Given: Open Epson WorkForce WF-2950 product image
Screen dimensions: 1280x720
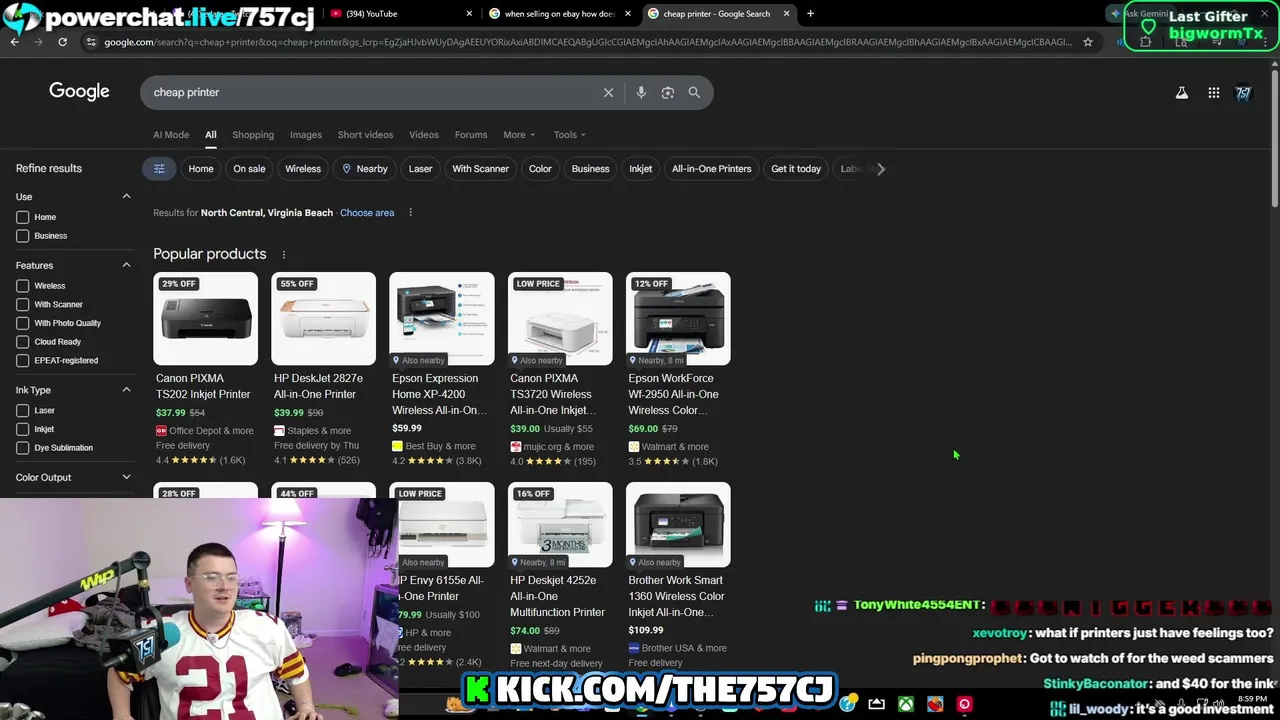Looking at the screenshot, I should pos(678,319).
